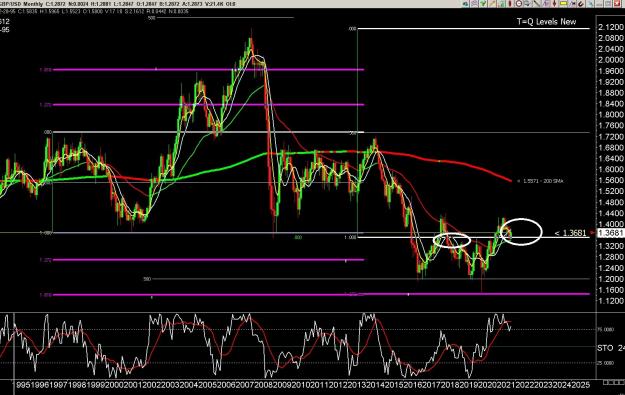
Task: Click the green toolbar icon near top right
Action: (x=483, y=4)
